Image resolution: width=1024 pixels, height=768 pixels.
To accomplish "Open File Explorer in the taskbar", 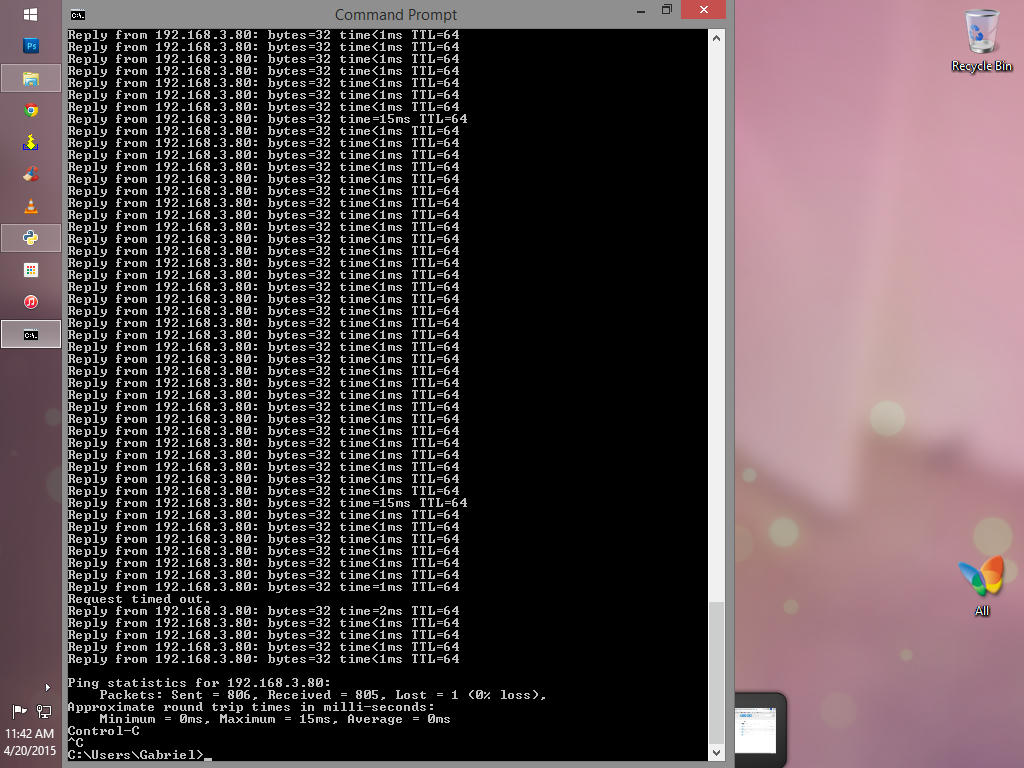I will 31,78.
